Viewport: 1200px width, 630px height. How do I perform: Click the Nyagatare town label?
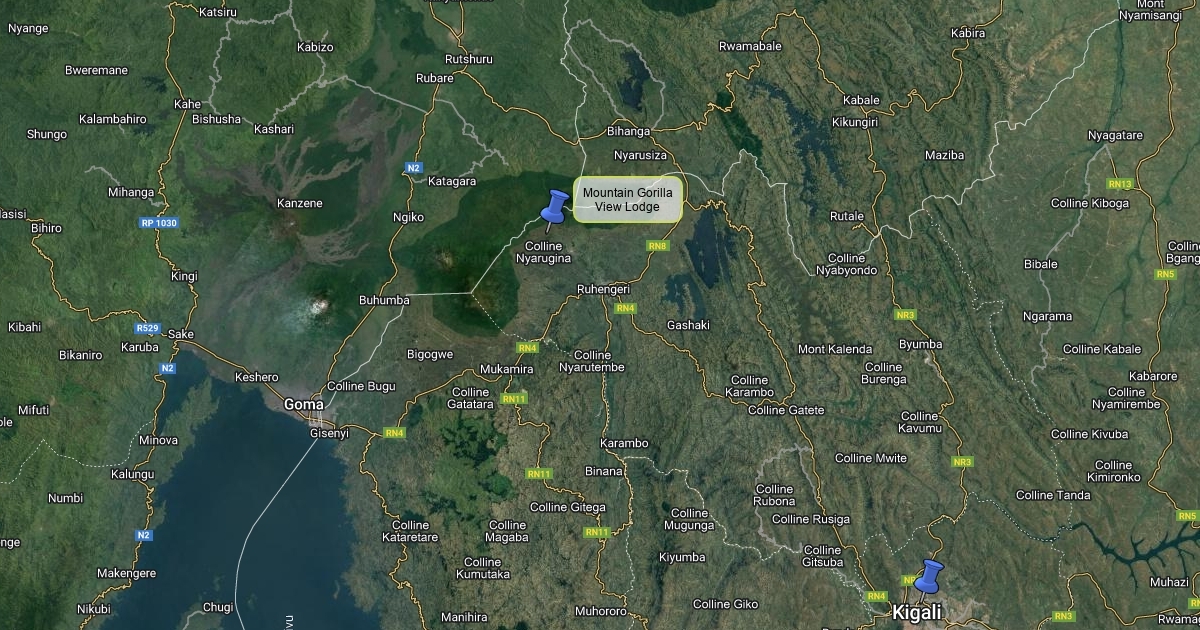1115,135
